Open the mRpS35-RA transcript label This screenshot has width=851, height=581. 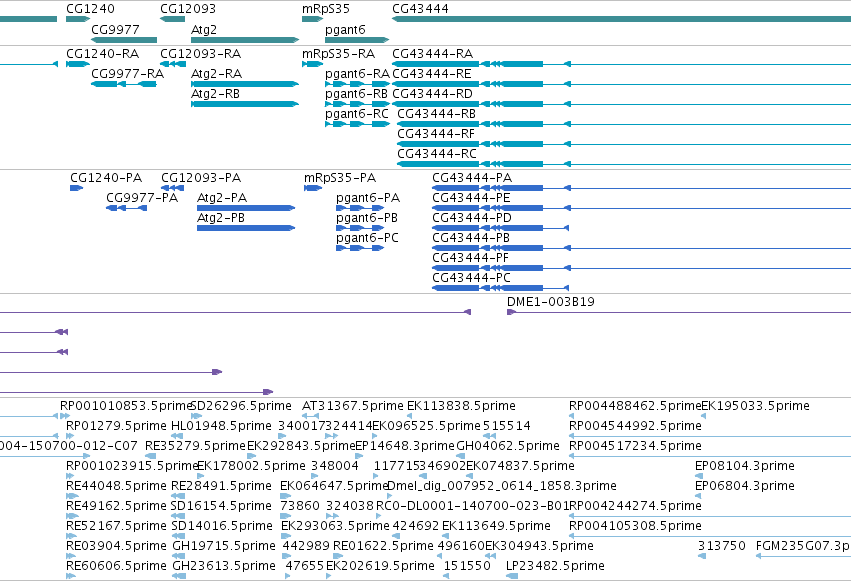click(338, 54)
